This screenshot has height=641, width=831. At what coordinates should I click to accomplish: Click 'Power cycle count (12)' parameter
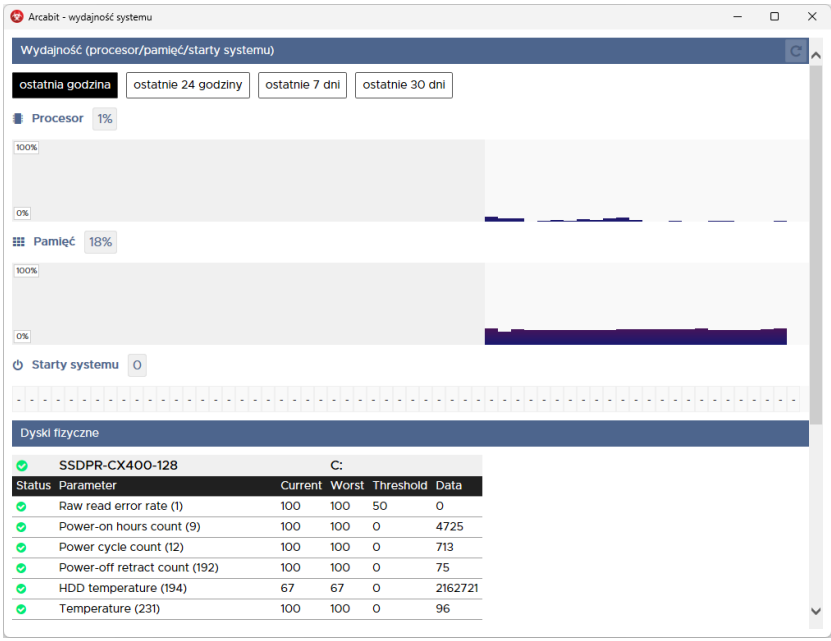click(x=121, y=547)
